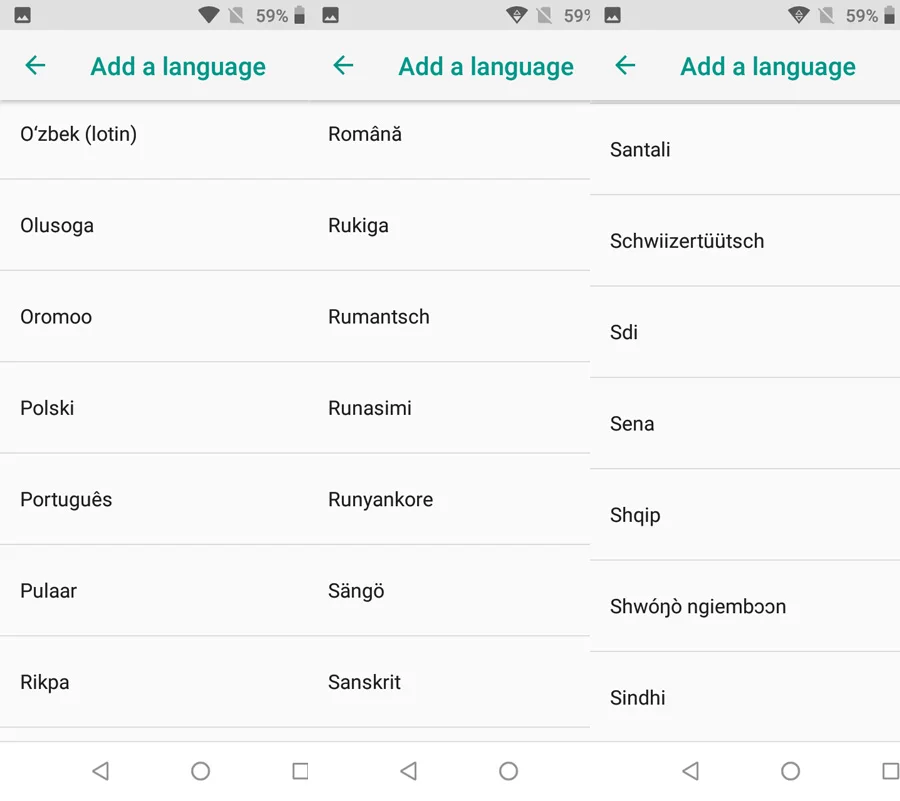
Task: Tap the back arrow in the left screen
Action: click(x=35, y=65)
